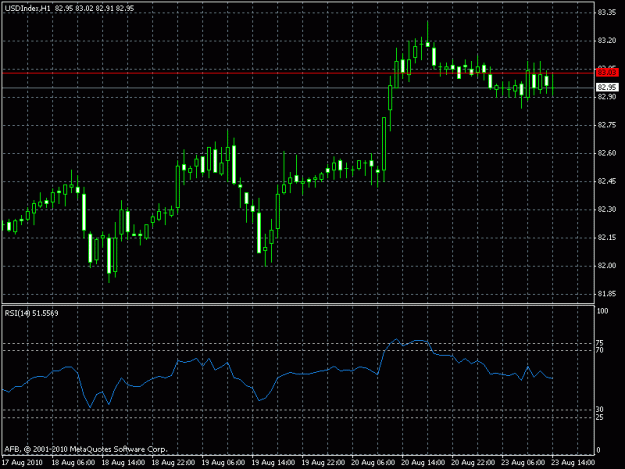Click the RSI 0 scale label
Viewport: 625px width, 469px height.
(x=598, y=451)
